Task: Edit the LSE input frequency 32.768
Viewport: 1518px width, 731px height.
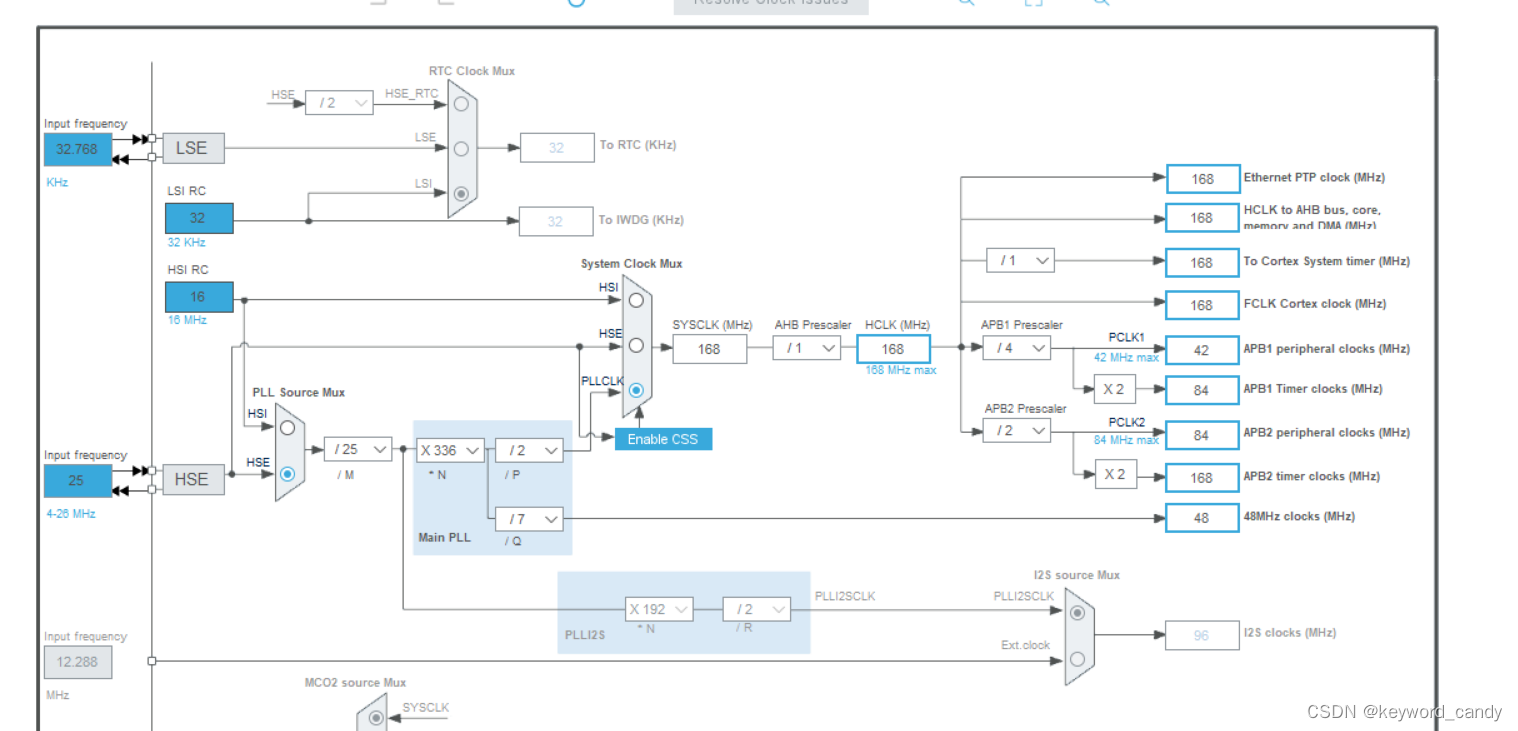Action: (78, 149)
